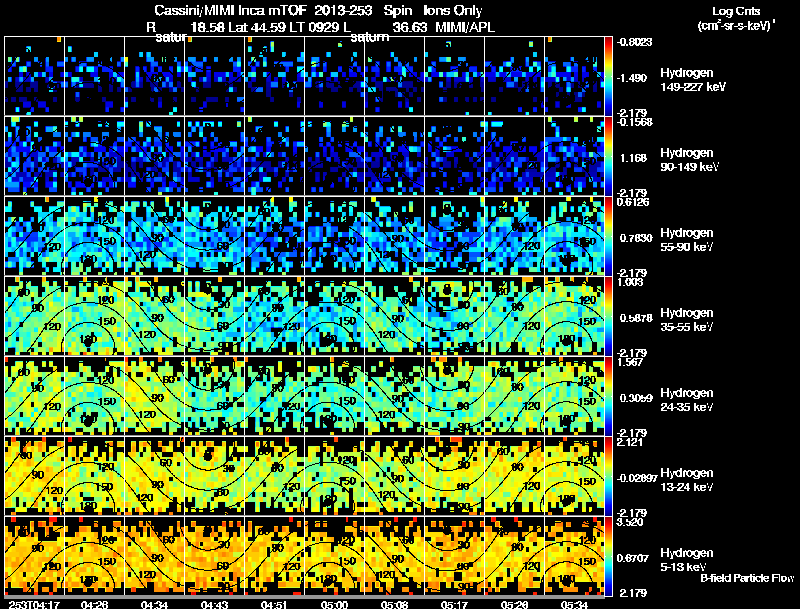Click the '05:26' time axis label
Viewport: 800px width, 609px height.
click(x=514, y=604)
